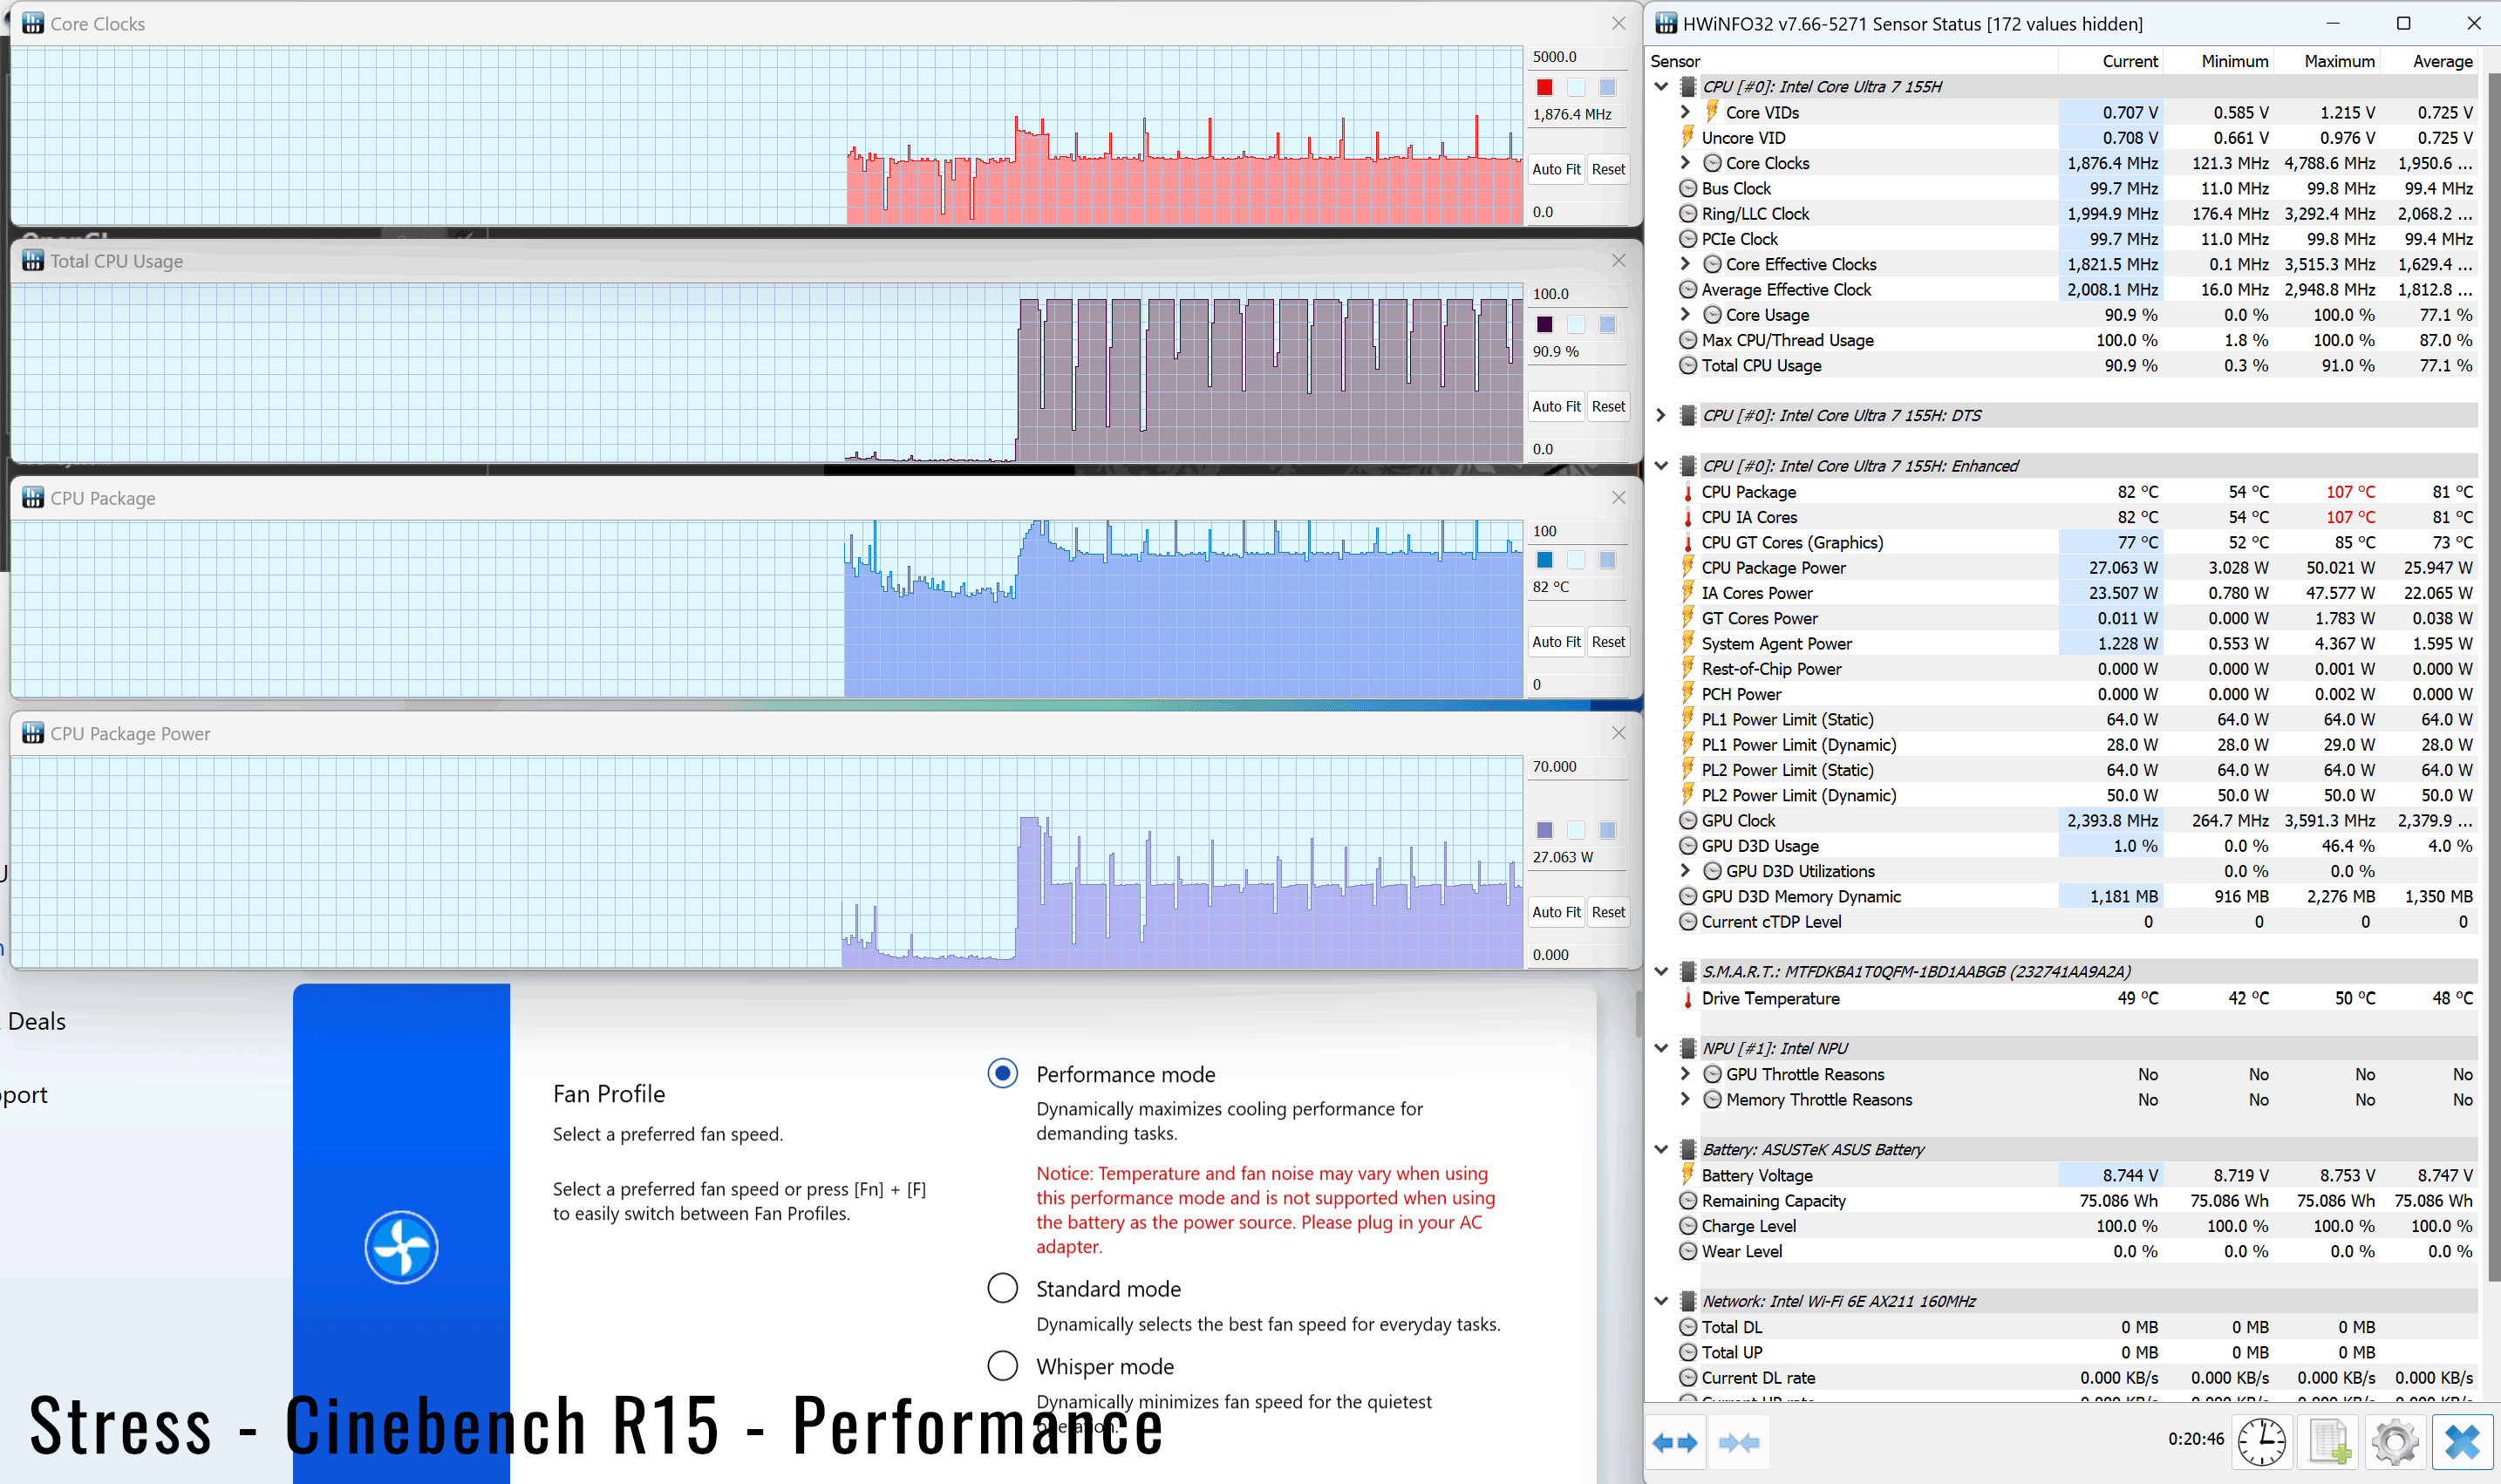This screenshot has height=1484, width=2501.
Task: Click the Bus Clock round sensor icon
Action: click(x=1688, y=188)
